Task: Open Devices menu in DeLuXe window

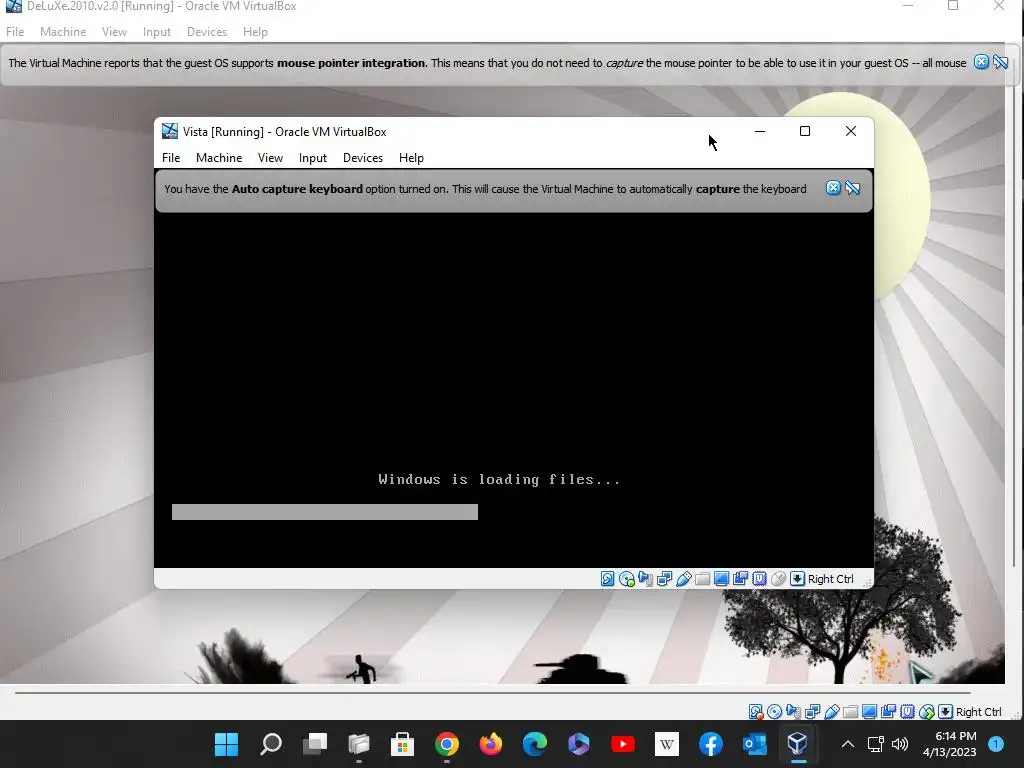Action: point(207,32)
